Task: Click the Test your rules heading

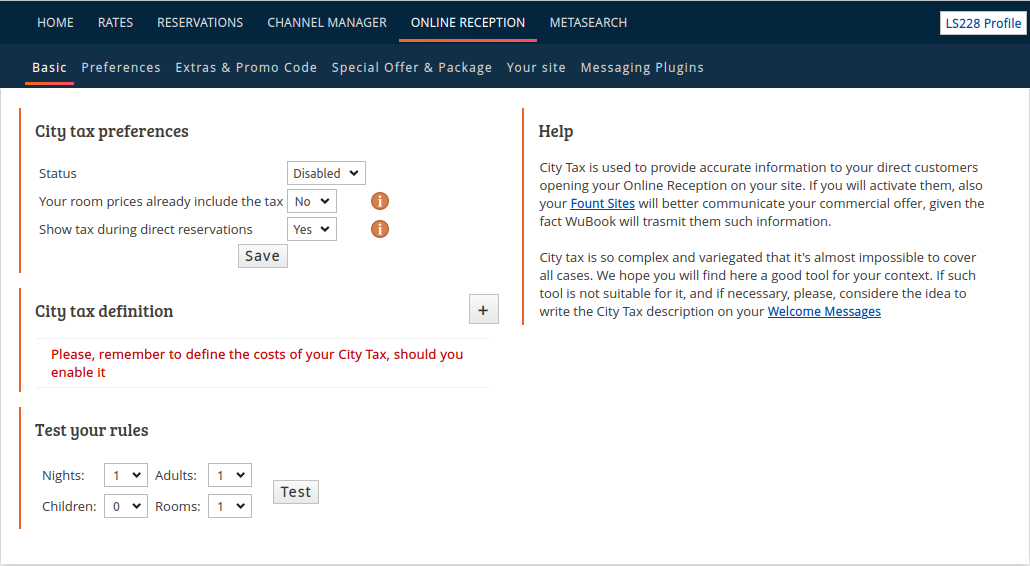Action: coord(91,430)
